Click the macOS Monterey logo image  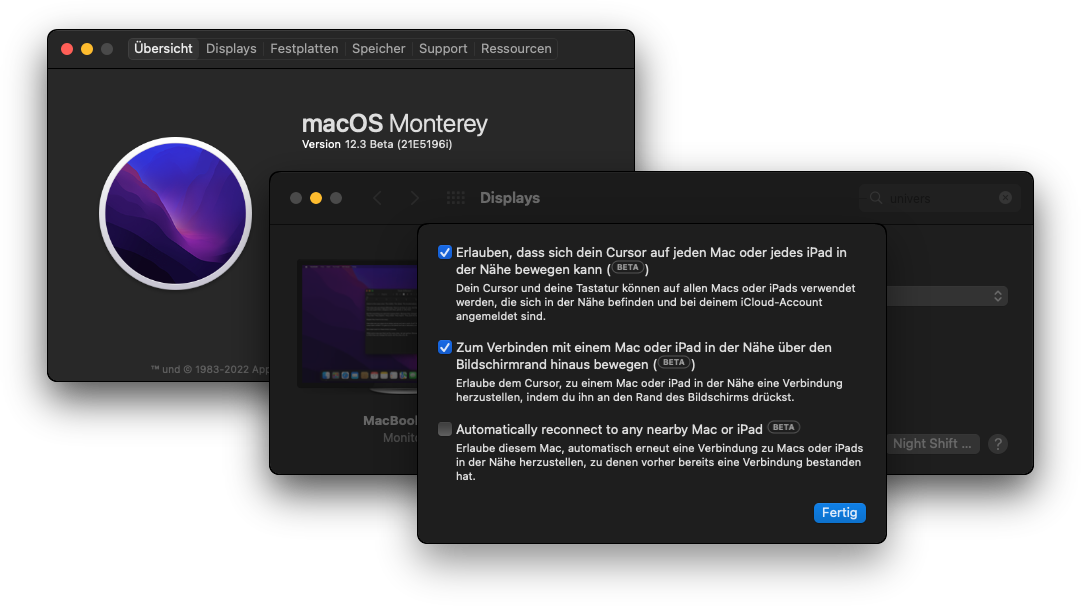coord(176,213)
